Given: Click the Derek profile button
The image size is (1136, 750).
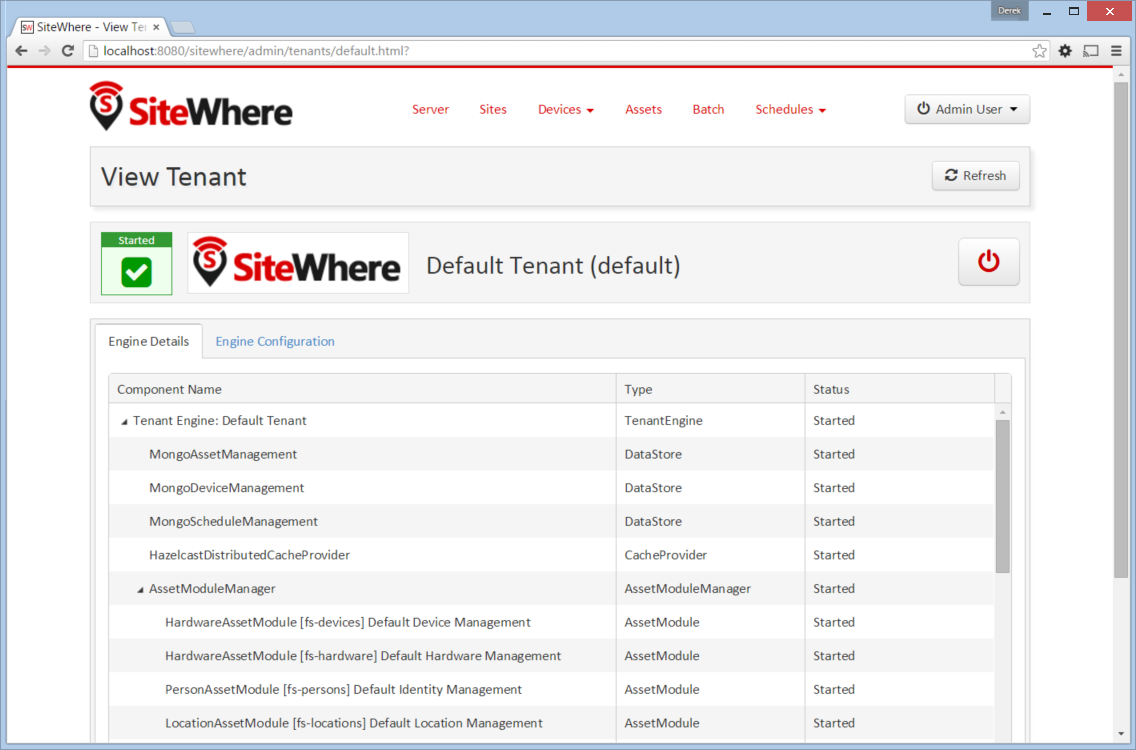Looking at the screenshot, I should (x=1009, y=11).
